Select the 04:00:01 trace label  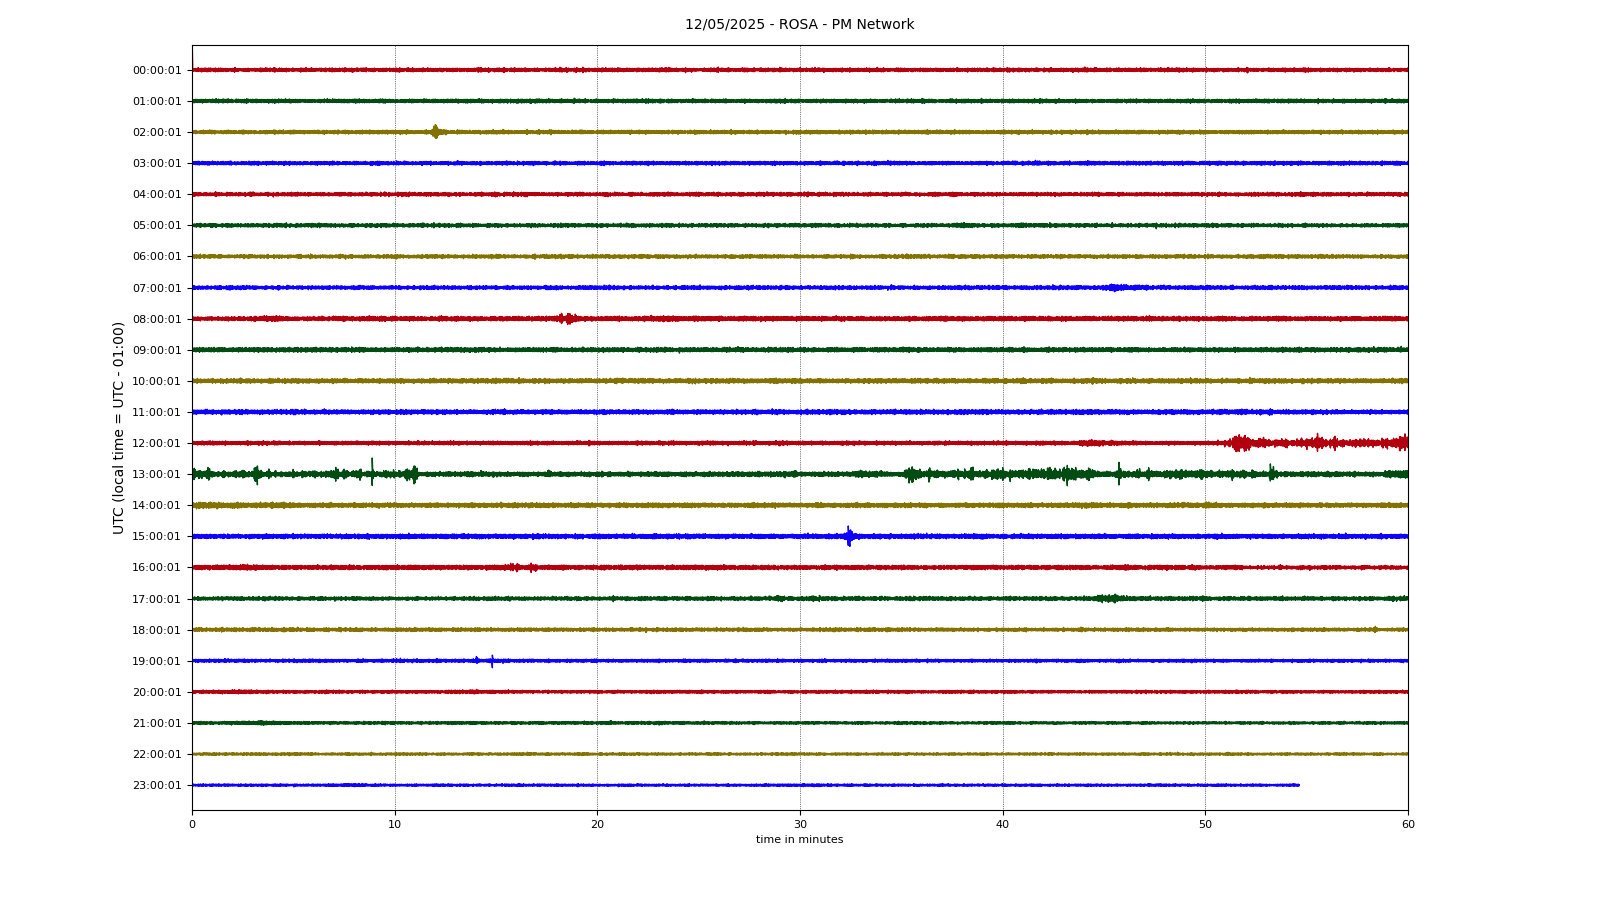[157, 194]
